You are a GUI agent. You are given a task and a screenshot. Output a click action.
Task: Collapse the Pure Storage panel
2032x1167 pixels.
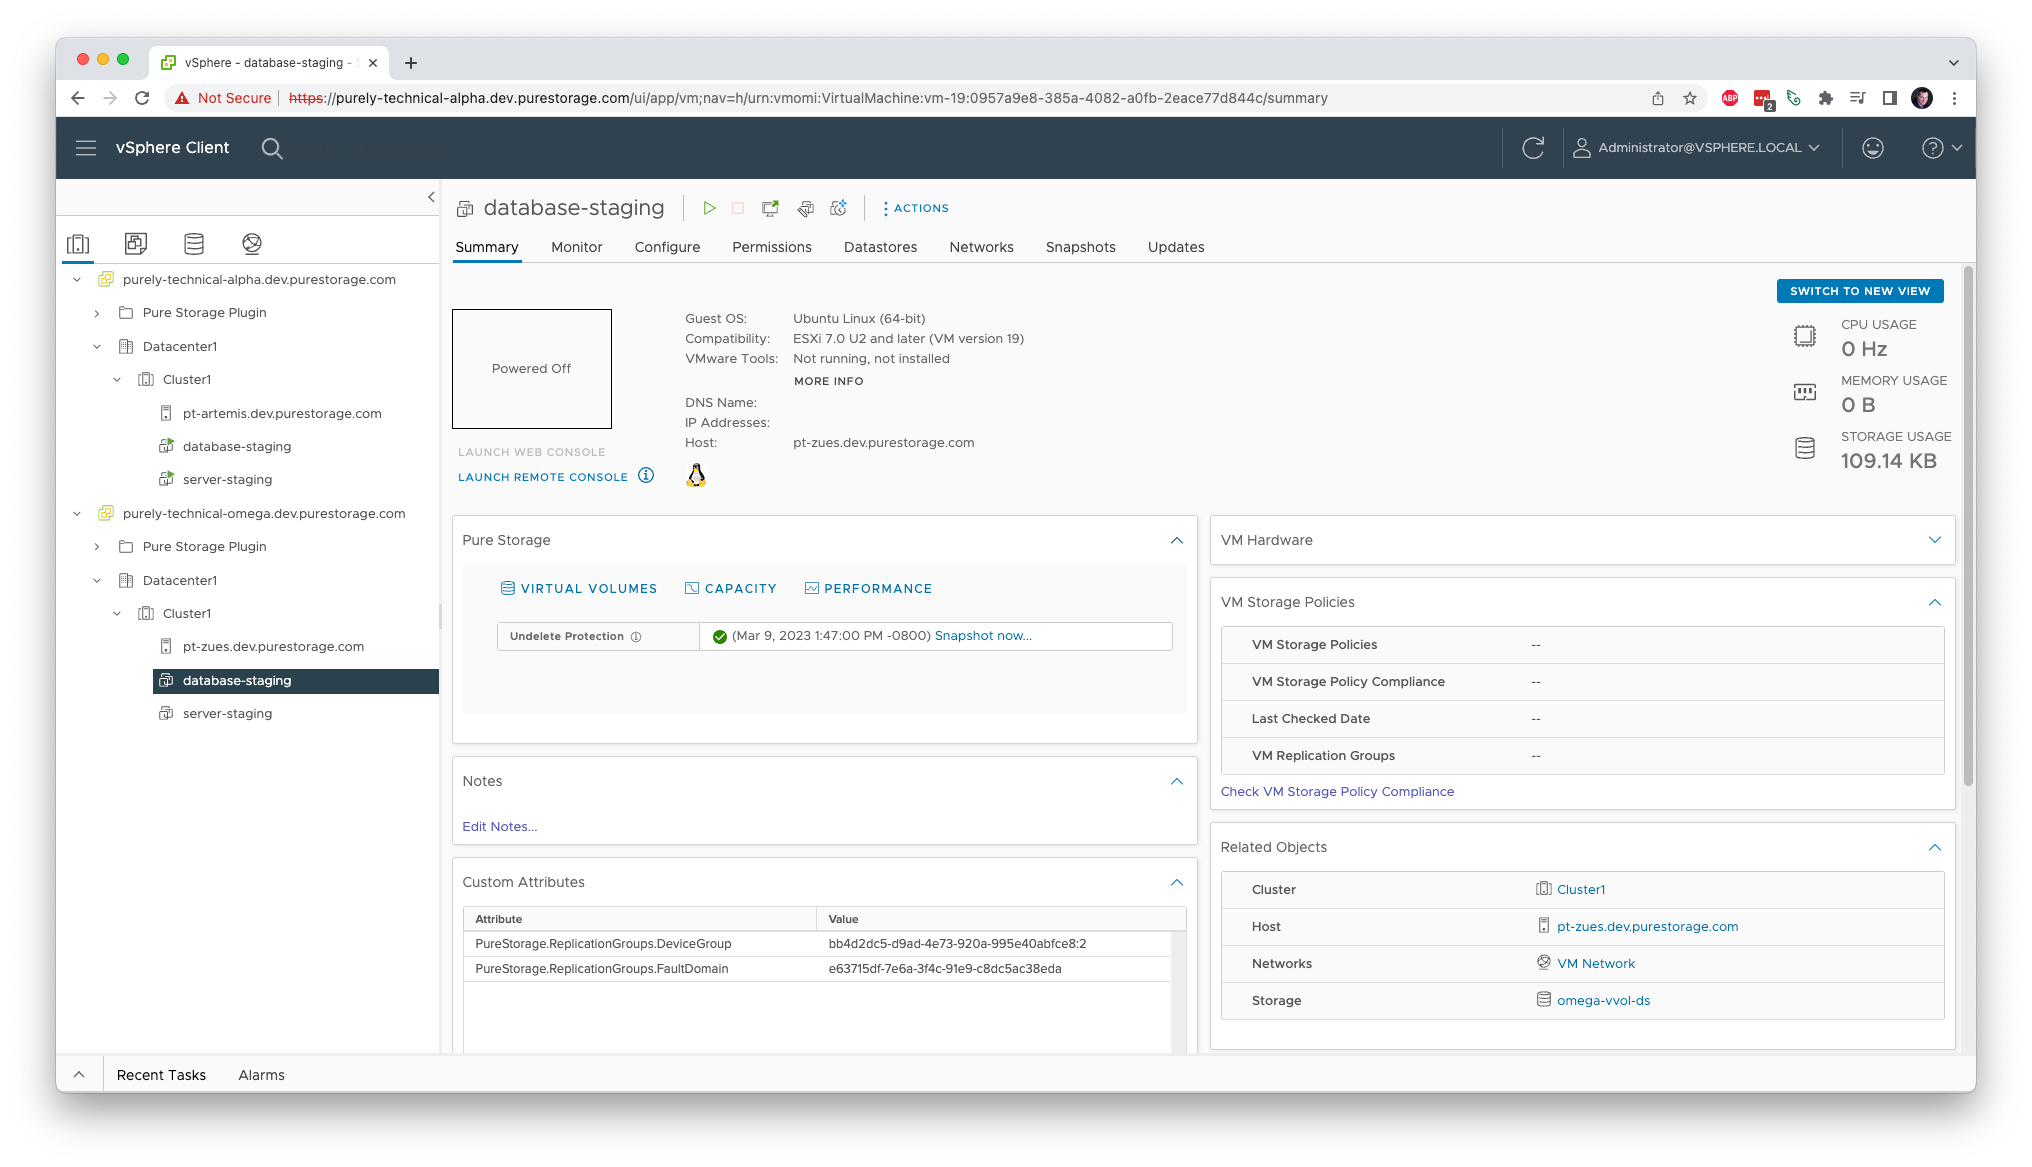1177,541
